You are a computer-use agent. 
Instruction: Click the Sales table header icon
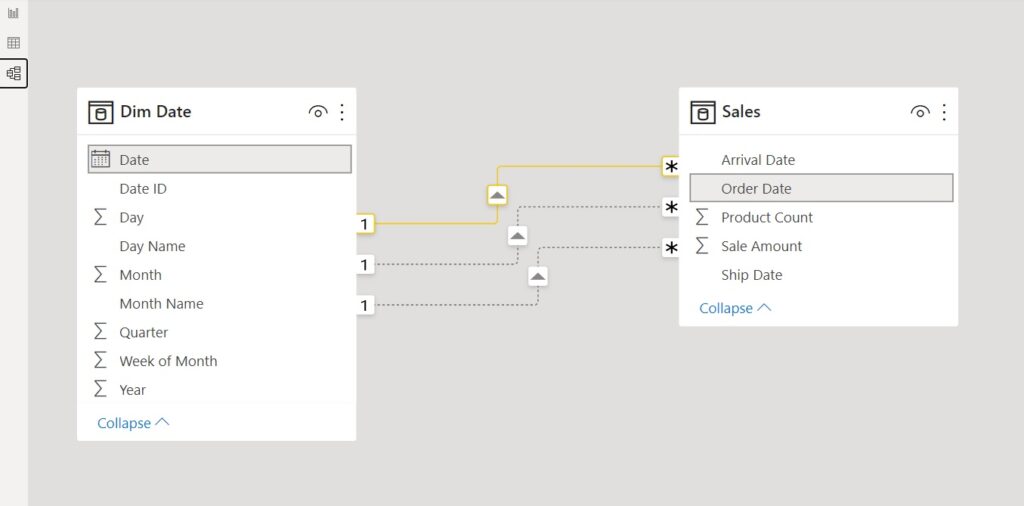(703, 112)
